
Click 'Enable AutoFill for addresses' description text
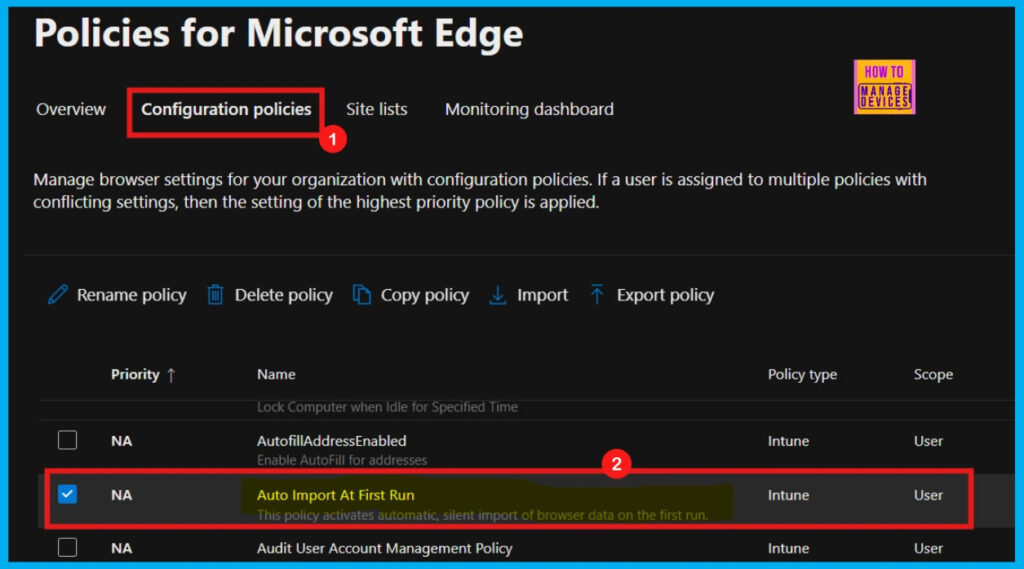coord(342,460)
